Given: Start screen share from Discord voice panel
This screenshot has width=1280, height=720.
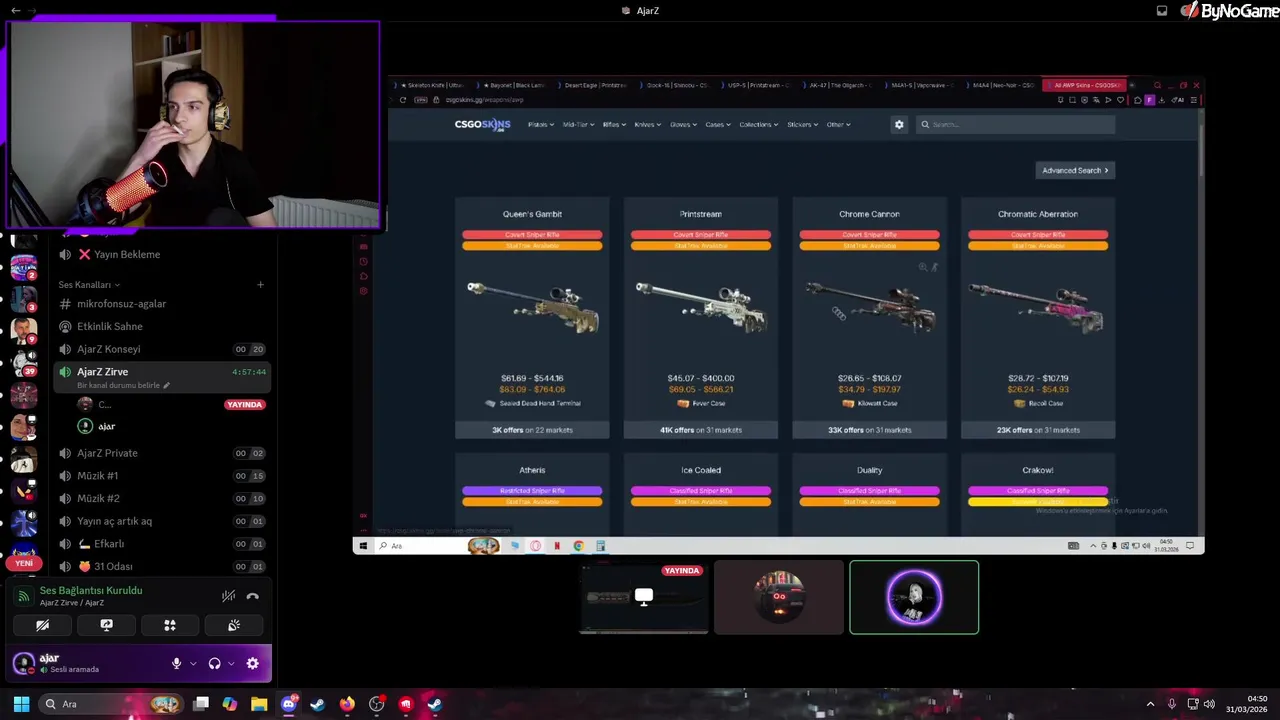Looking at the screenshot, I should coord(106,625).
